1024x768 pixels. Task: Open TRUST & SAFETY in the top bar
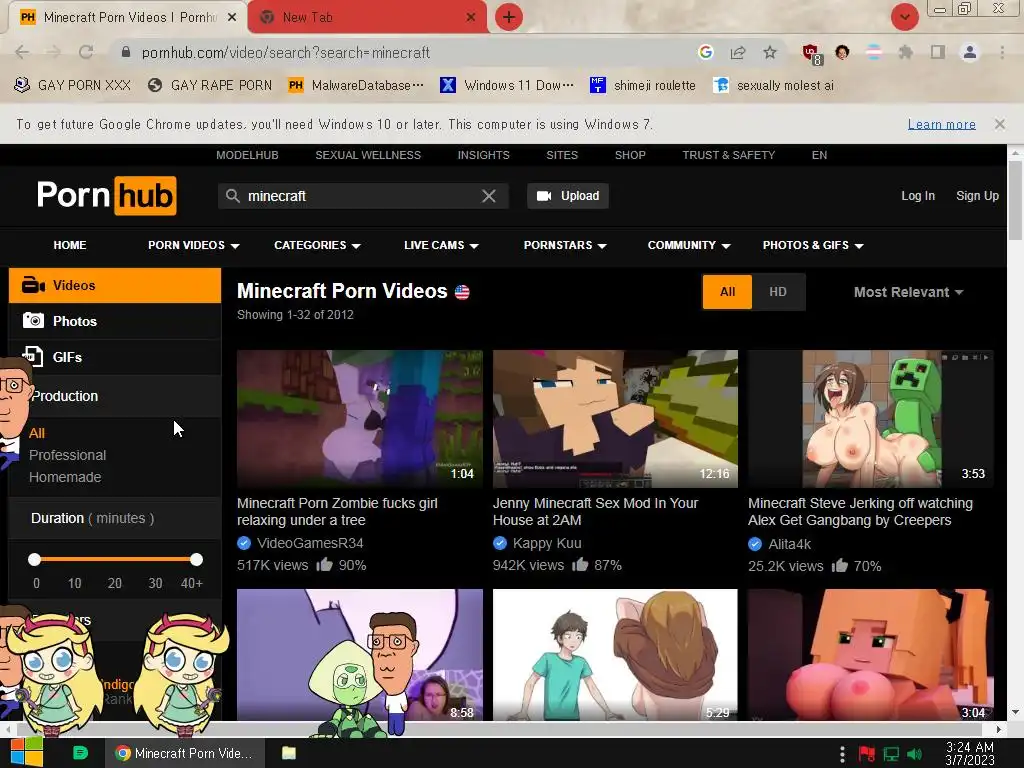click(x=729, y=155)
